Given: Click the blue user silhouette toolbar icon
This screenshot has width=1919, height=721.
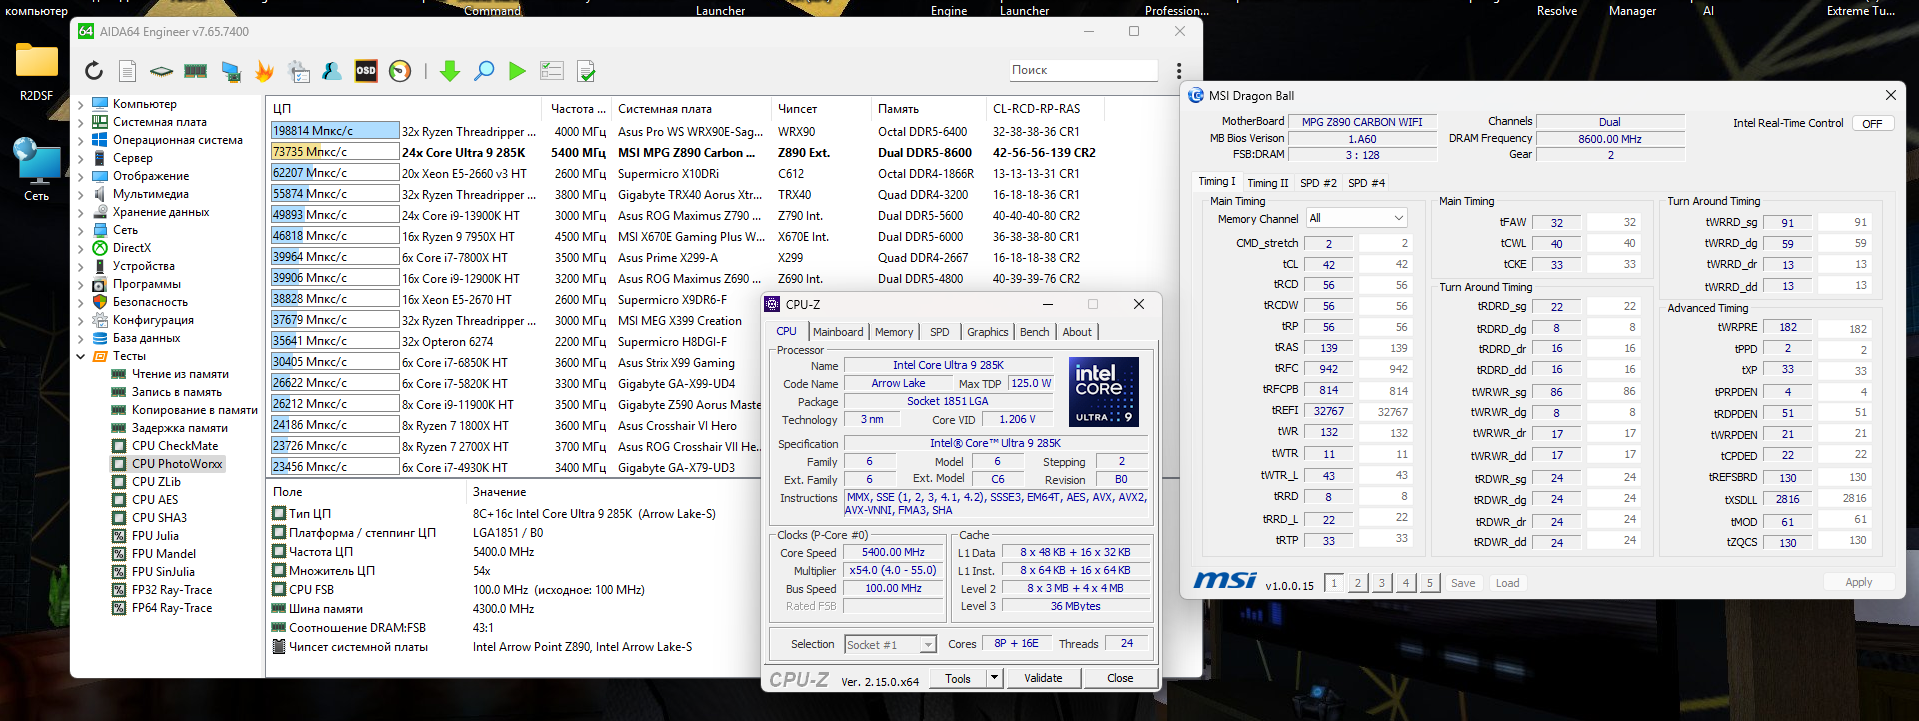Looking at the screenshot, I should tap(332, 71).
